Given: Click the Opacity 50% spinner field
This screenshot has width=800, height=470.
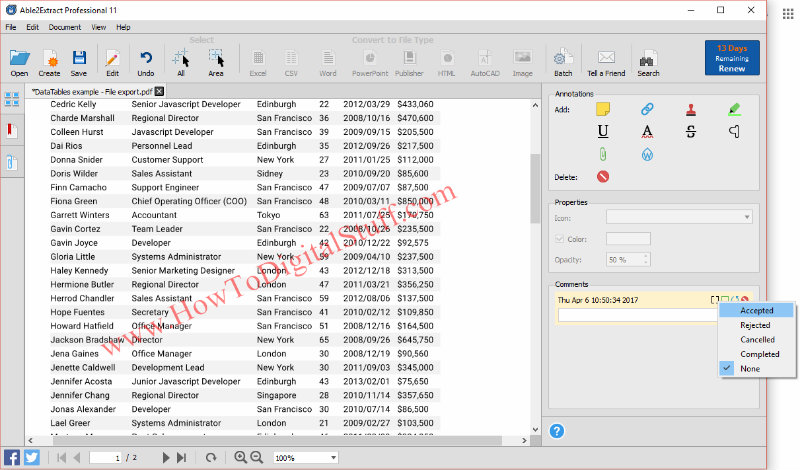Looking at the screenshot, I should tap(628, 260).
